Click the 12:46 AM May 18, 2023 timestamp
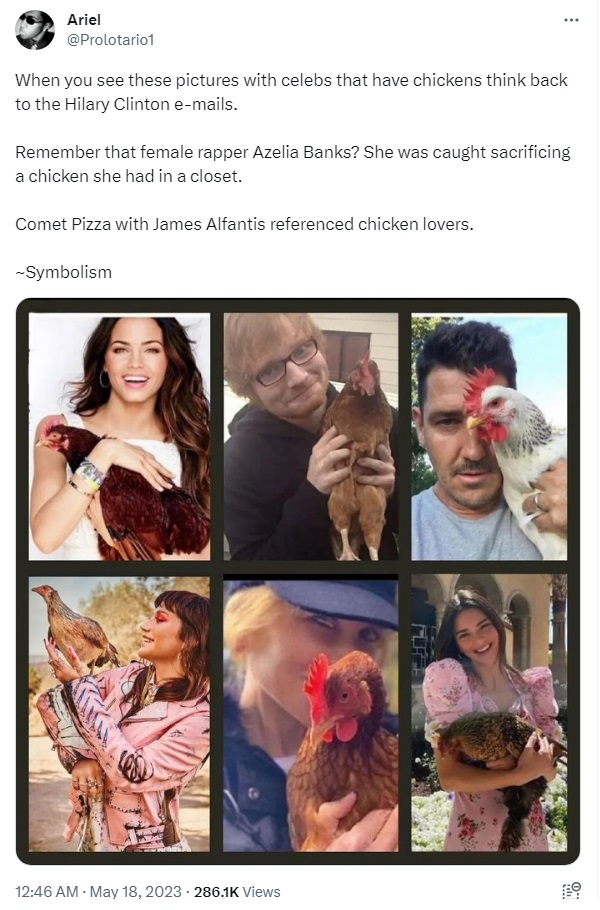Viewport: 600px width, 910px height. (x=98, y=891)
